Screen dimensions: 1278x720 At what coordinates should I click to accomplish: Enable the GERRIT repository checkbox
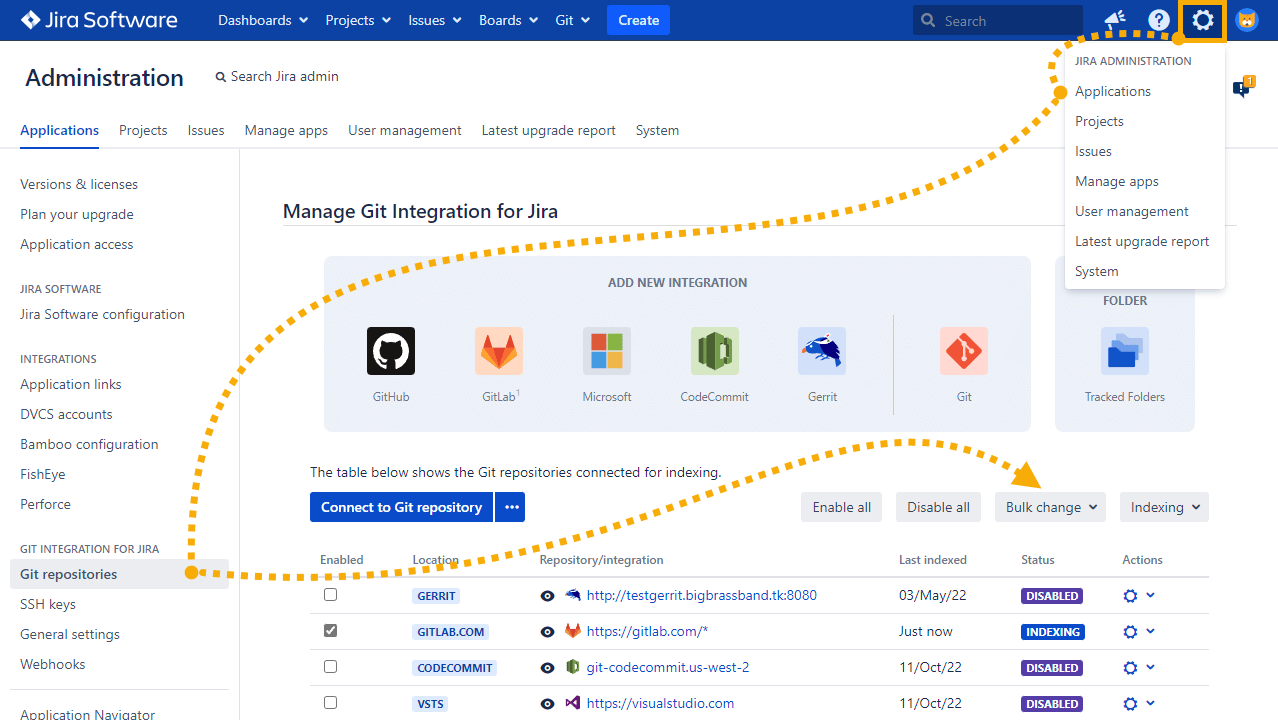coord(330,595)
